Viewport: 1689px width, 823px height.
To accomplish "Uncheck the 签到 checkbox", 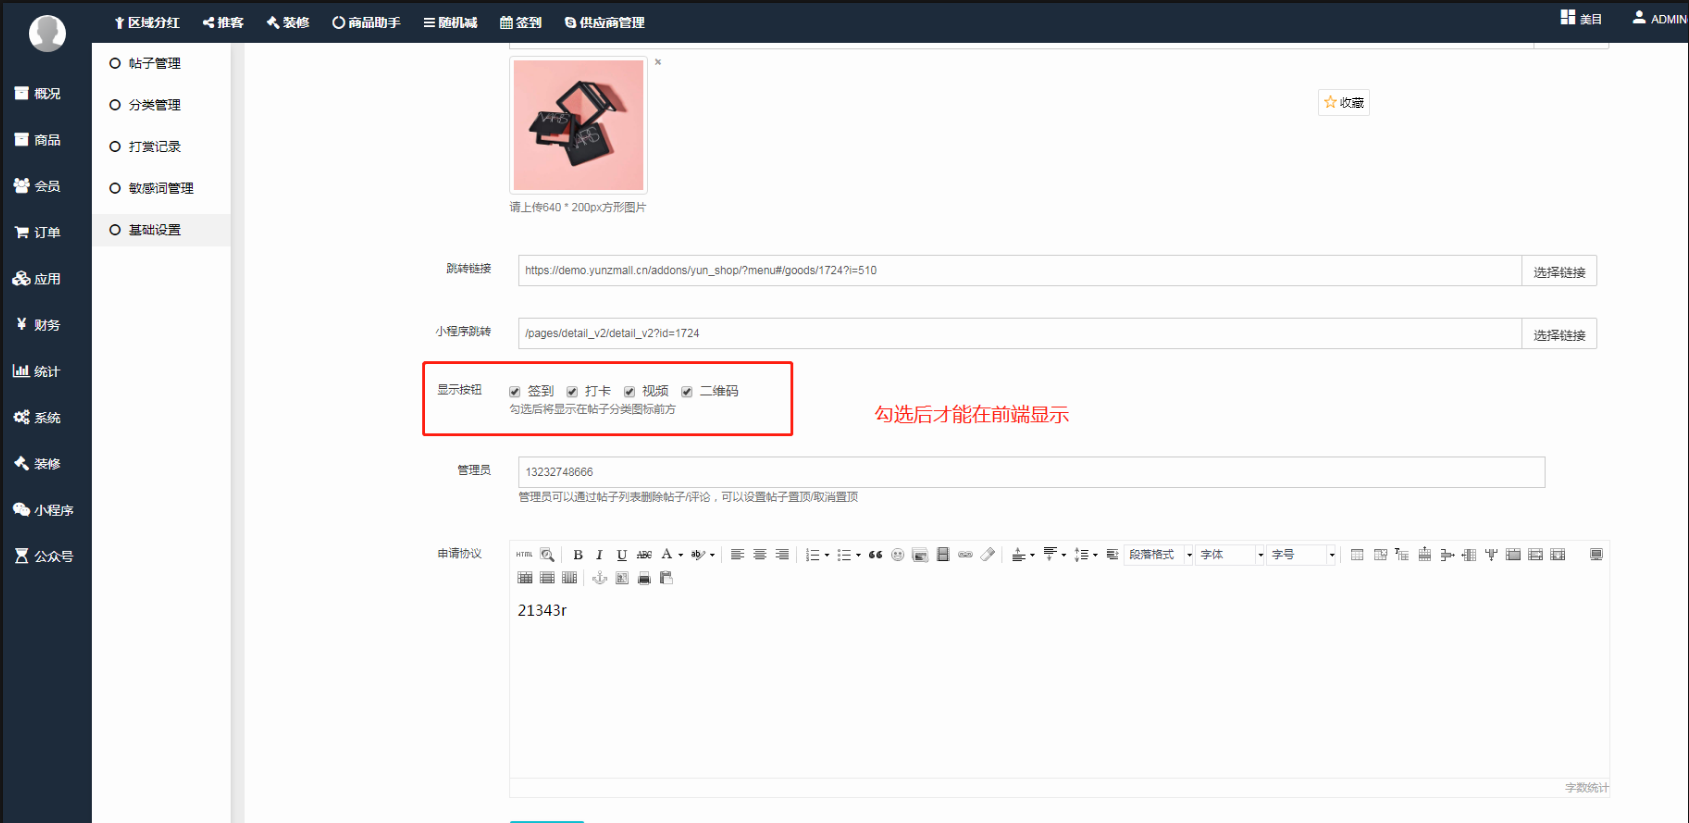I will 515,392.
